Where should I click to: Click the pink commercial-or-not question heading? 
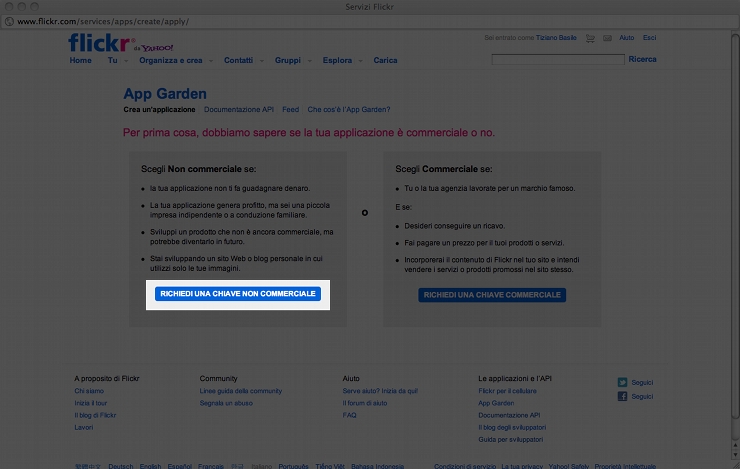[x=309, y=133]
